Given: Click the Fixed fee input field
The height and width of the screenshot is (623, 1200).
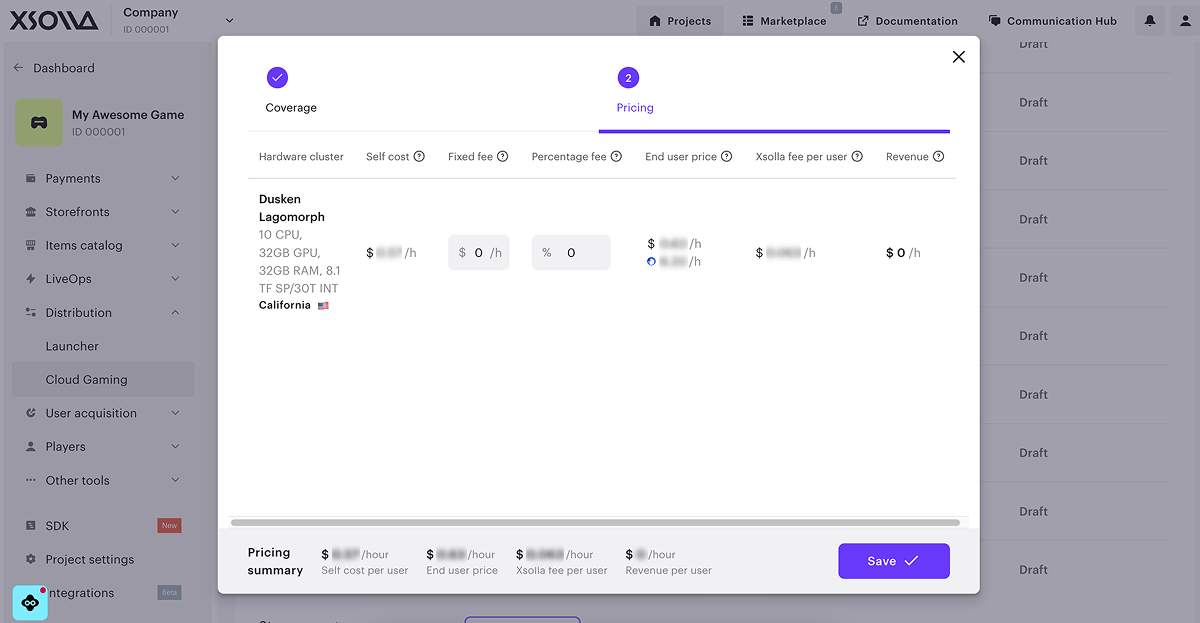Looking at the screenshot, I should pos(479,253).
